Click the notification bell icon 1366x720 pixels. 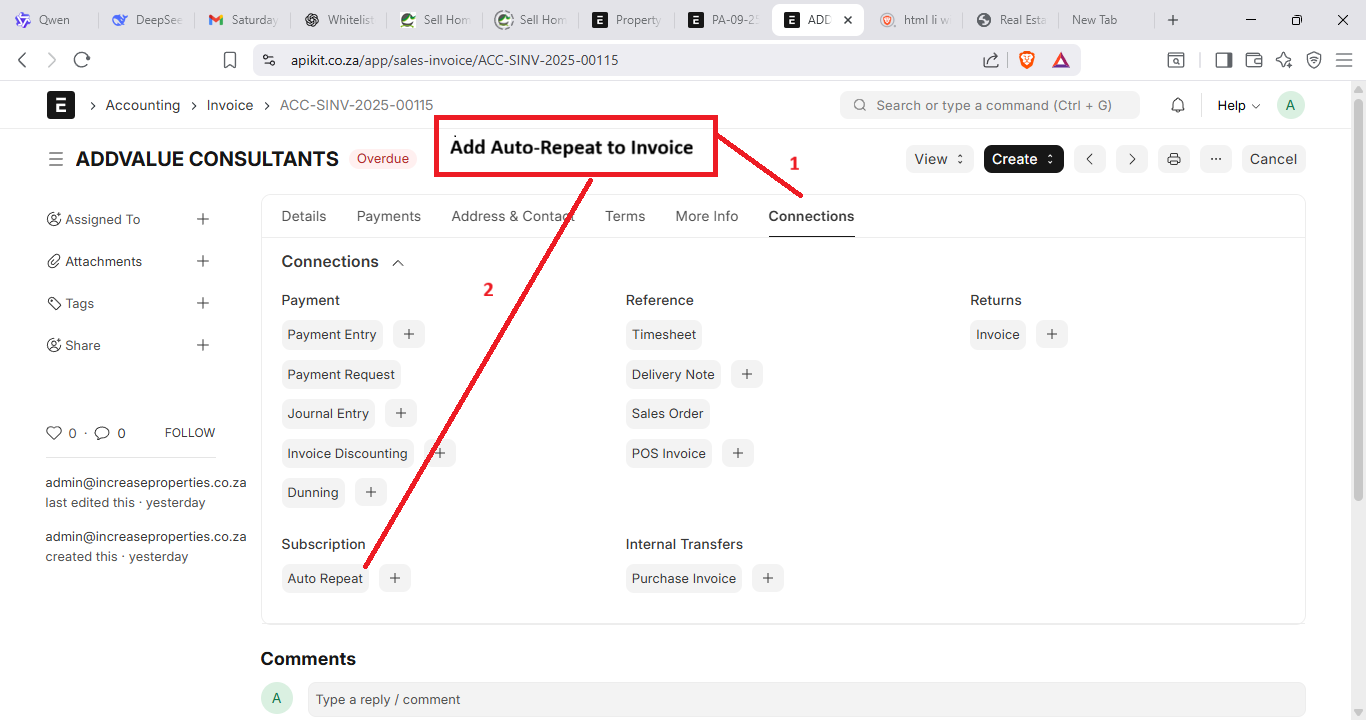[x=1178, y=105]
